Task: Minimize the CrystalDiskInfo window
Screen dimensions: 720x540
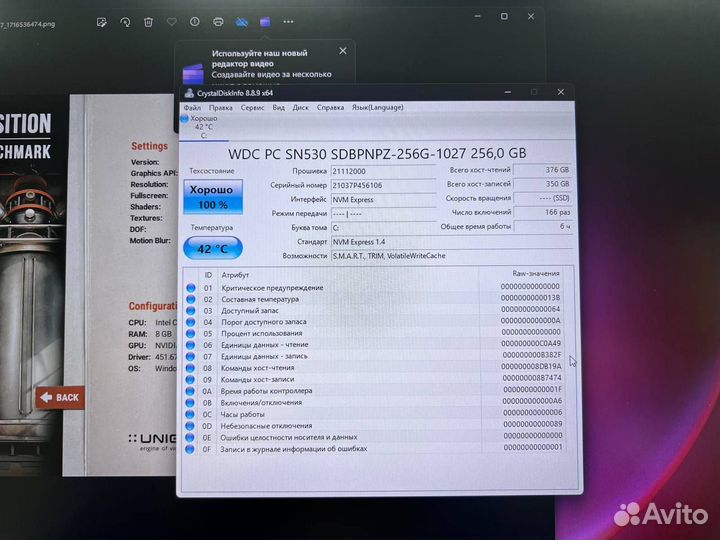Action: click(508, 92)
